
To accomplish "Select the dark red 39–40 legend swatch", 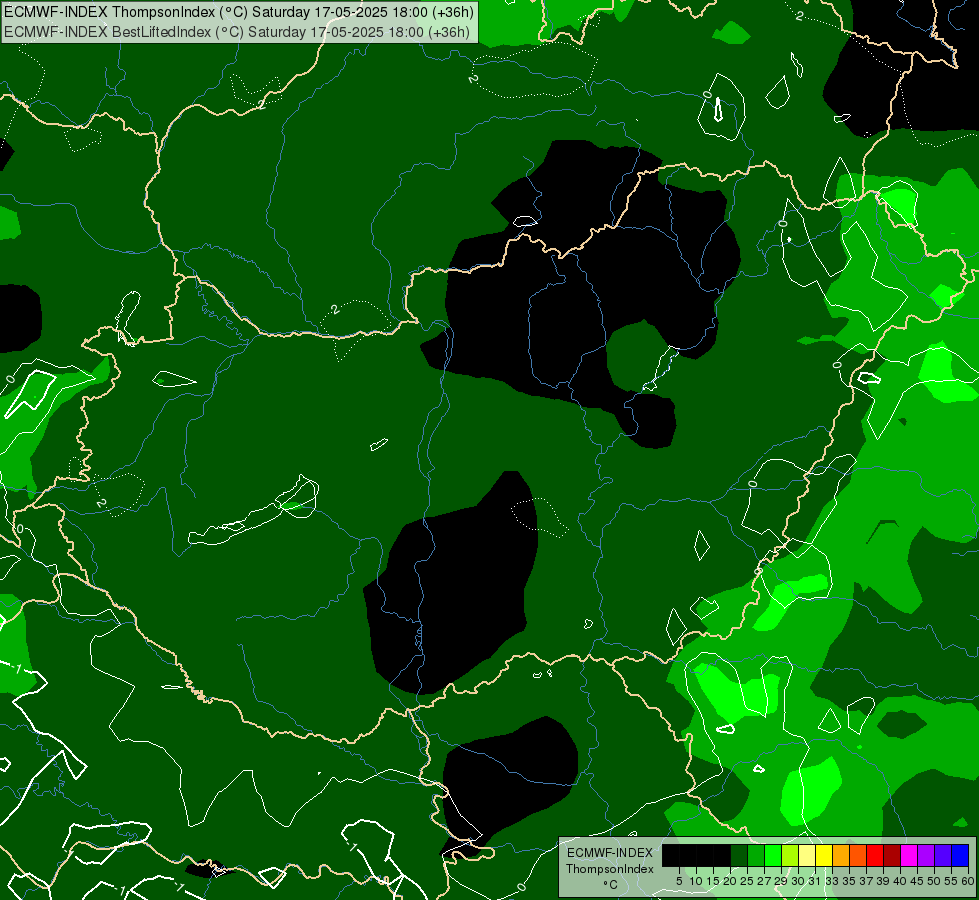I will tap(892, 855).
